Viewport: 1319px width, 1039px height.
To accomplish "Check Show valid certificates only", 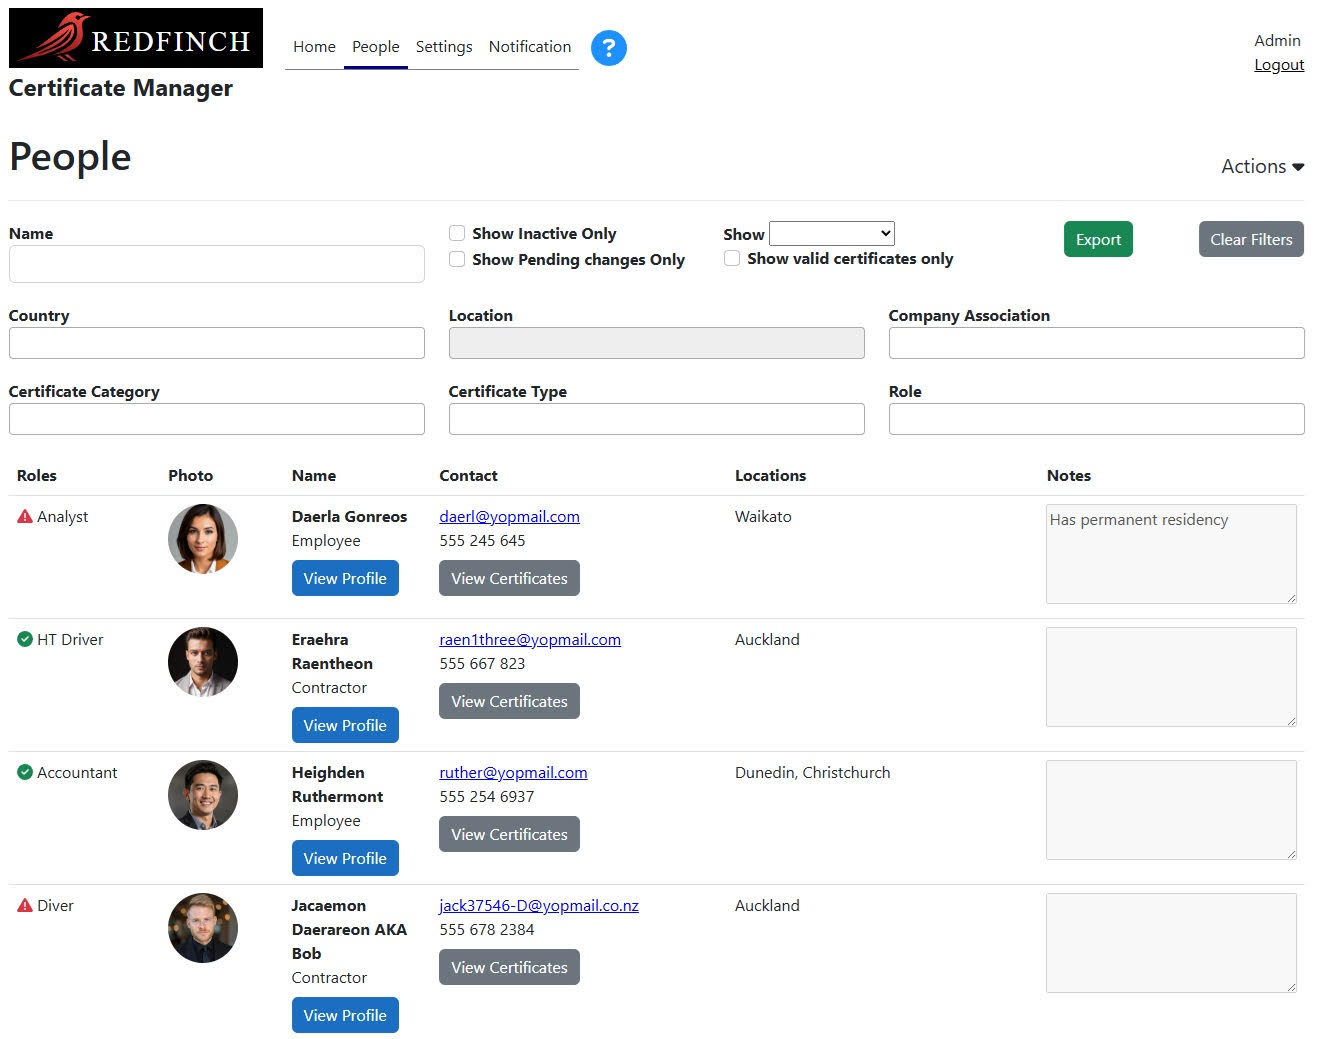I will pyautogui.click(x=732, y=257).
